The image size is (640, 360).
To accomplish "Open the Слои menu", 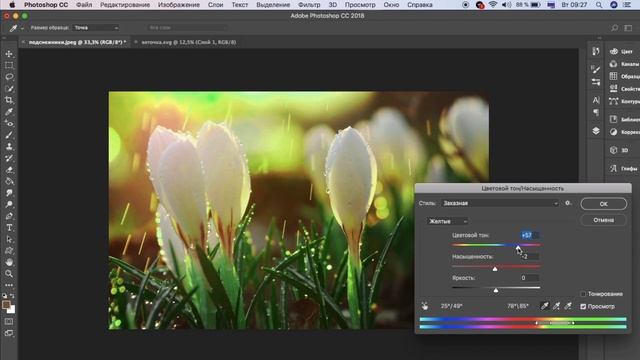I will pos(215,5).
